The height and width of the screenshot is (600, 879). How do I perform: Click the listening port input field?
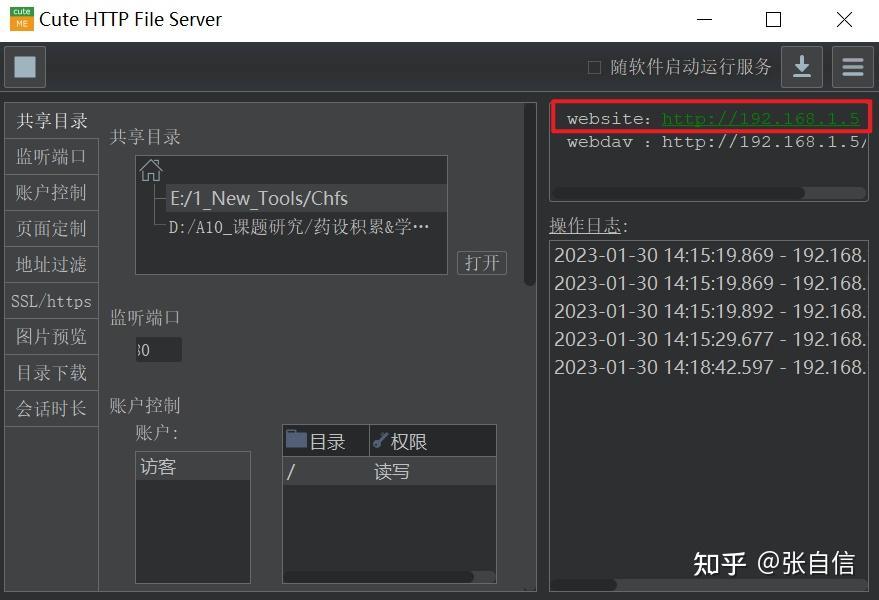click(x=159, y=349)
